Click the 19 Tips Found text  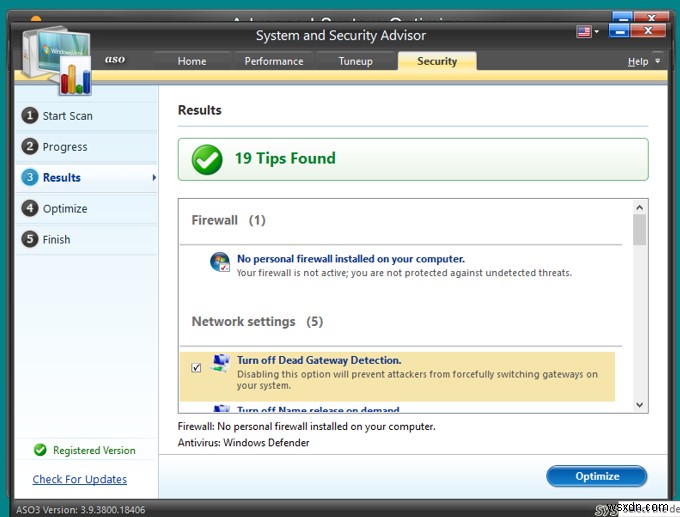click(285, 158)
